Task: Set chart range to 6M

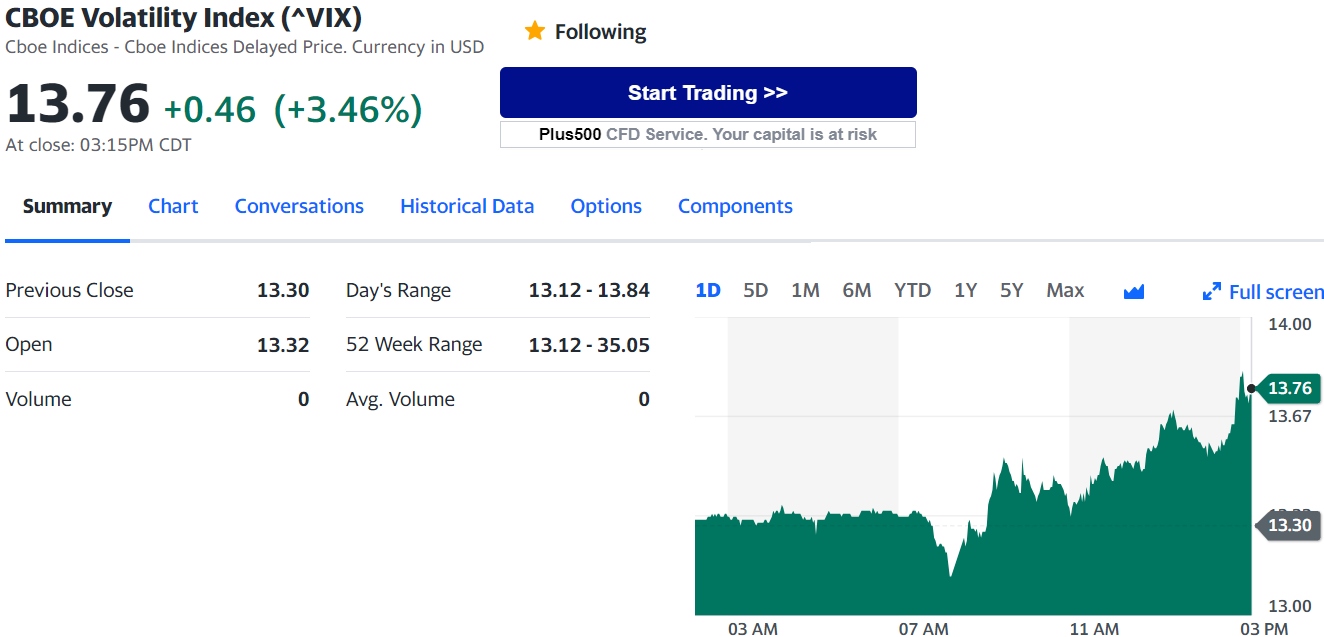Action: click(857, 290)
